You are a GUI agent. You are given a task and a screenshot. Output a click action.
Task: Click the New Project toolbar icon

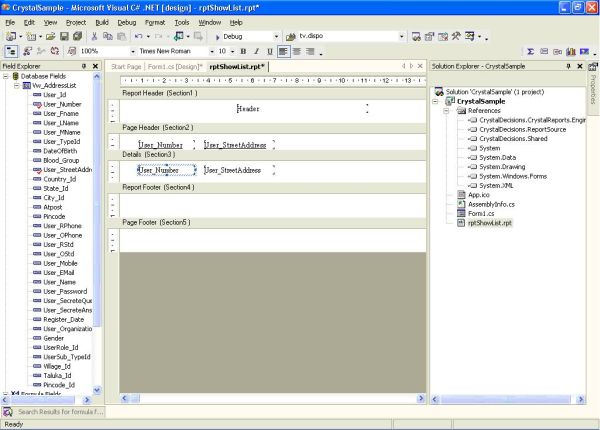(11, 36)
